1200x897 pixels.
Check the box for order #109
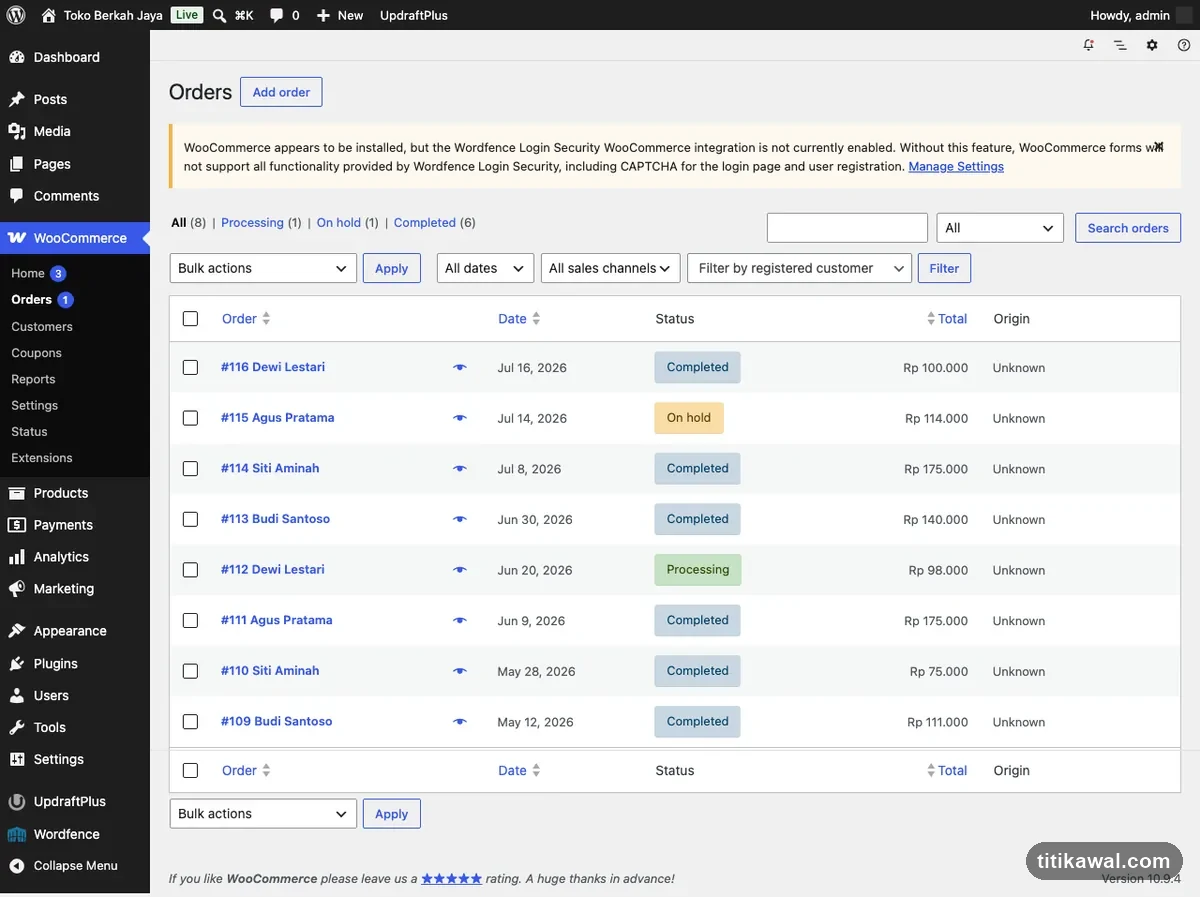[190, 721]
